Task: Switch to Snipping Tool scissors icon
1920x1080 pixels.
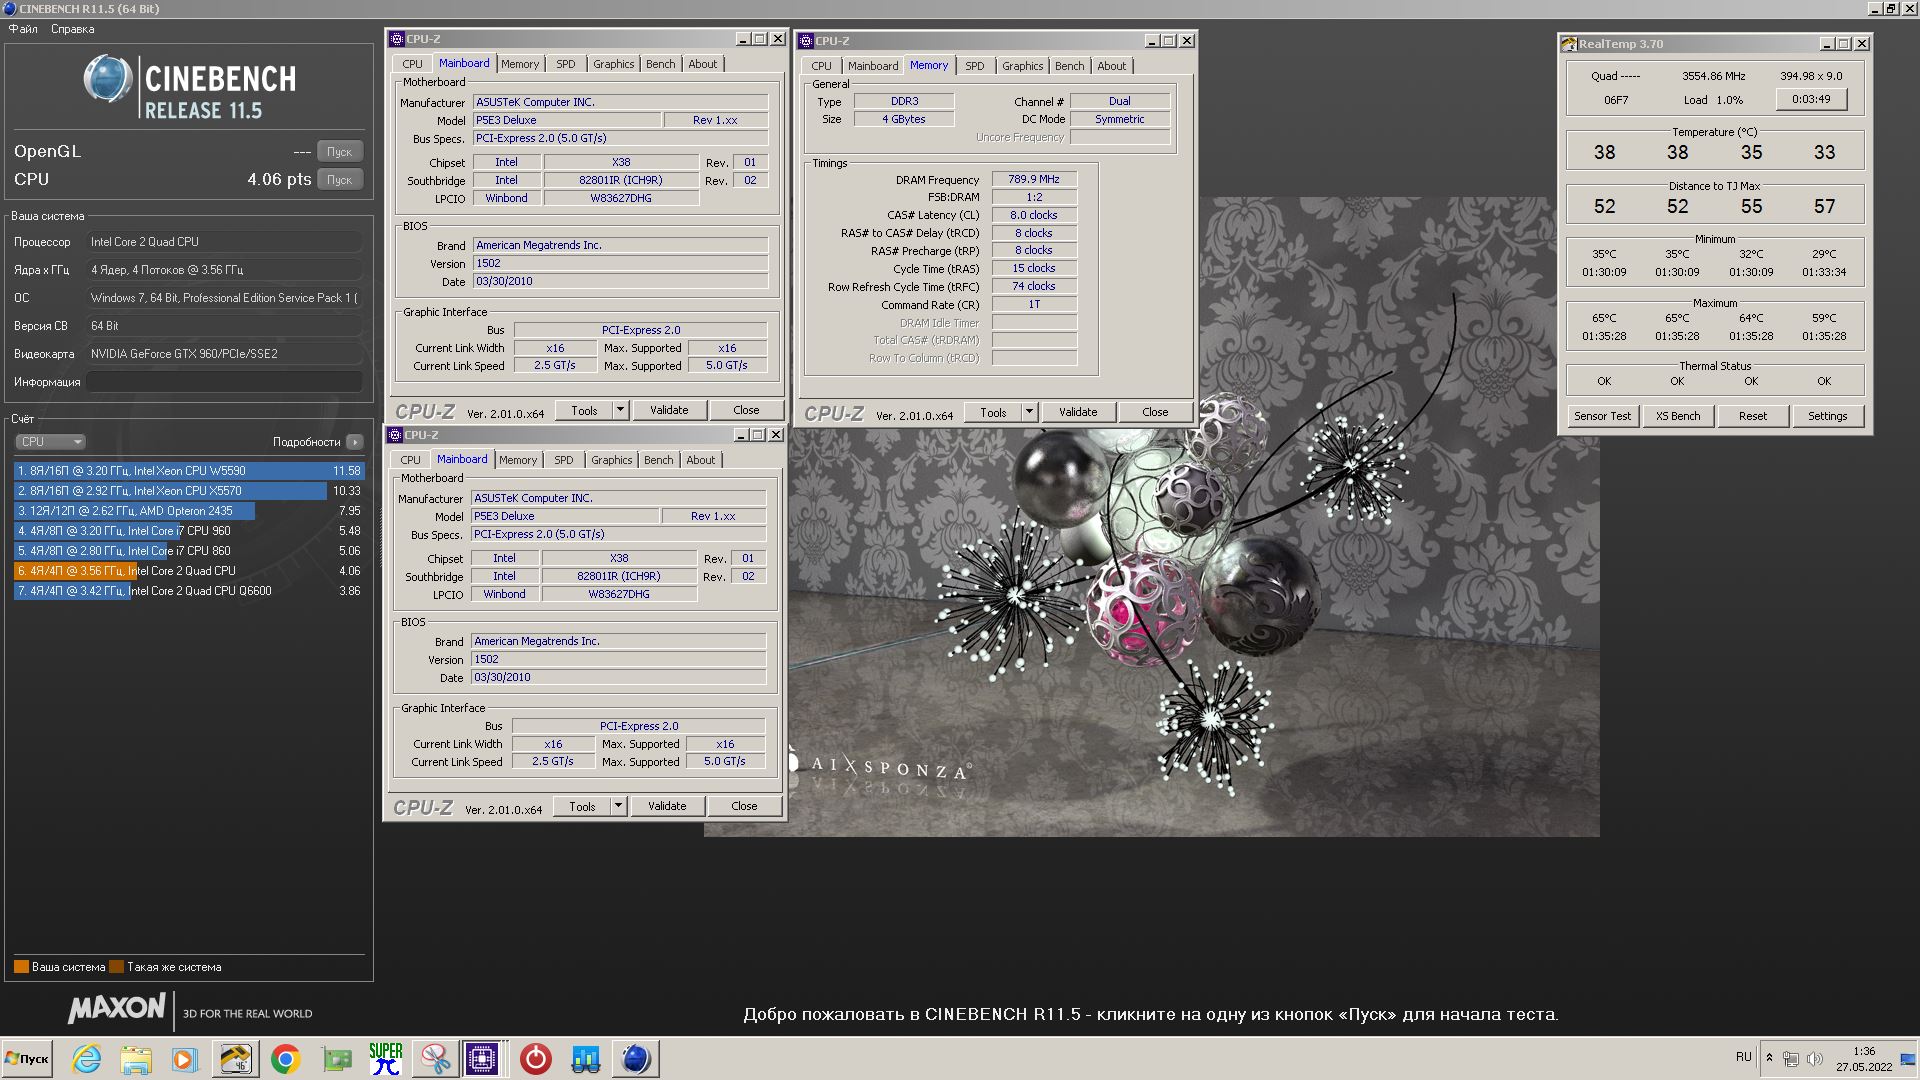Action: point(435,1059)
